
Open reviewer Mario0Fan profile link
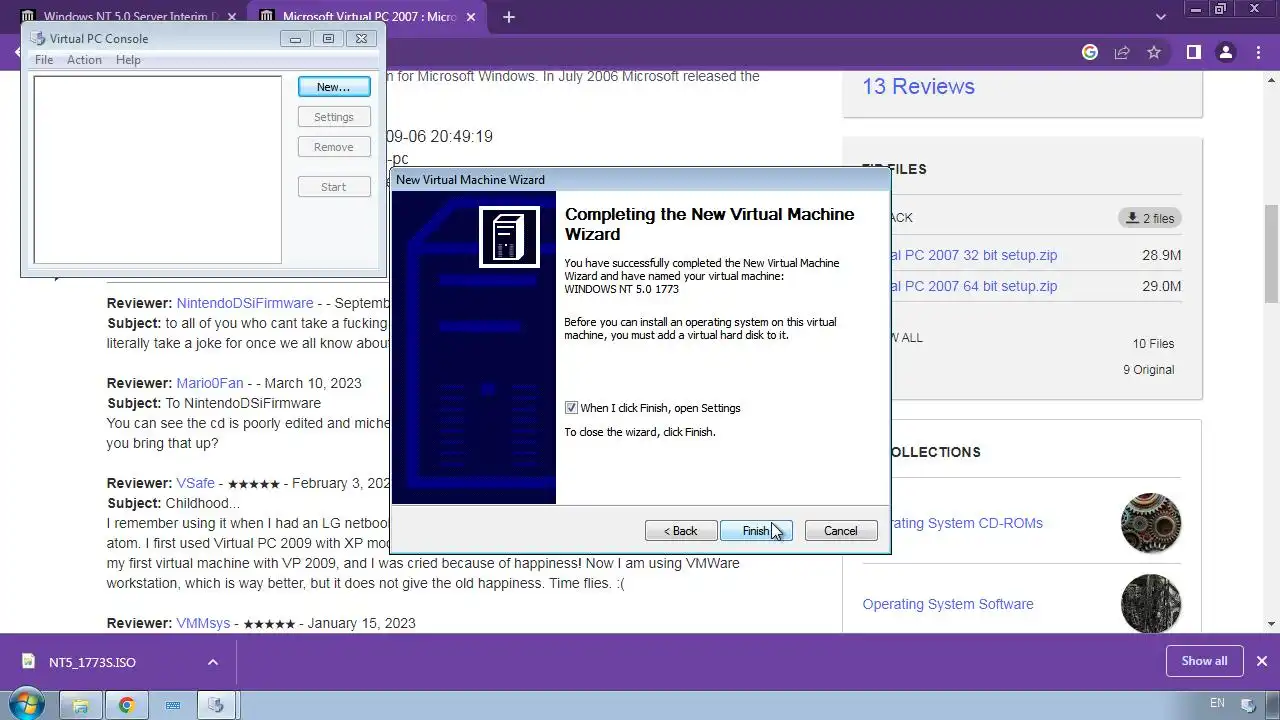pos(210,383)
